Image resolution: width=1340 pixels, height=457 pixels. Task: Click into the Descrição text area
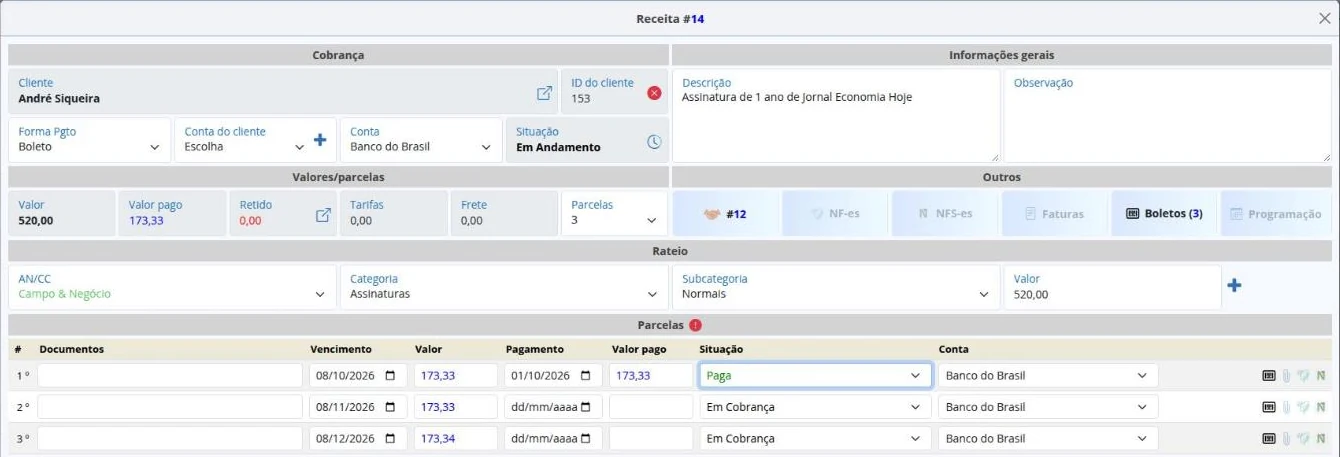click(x=836, y=116)
